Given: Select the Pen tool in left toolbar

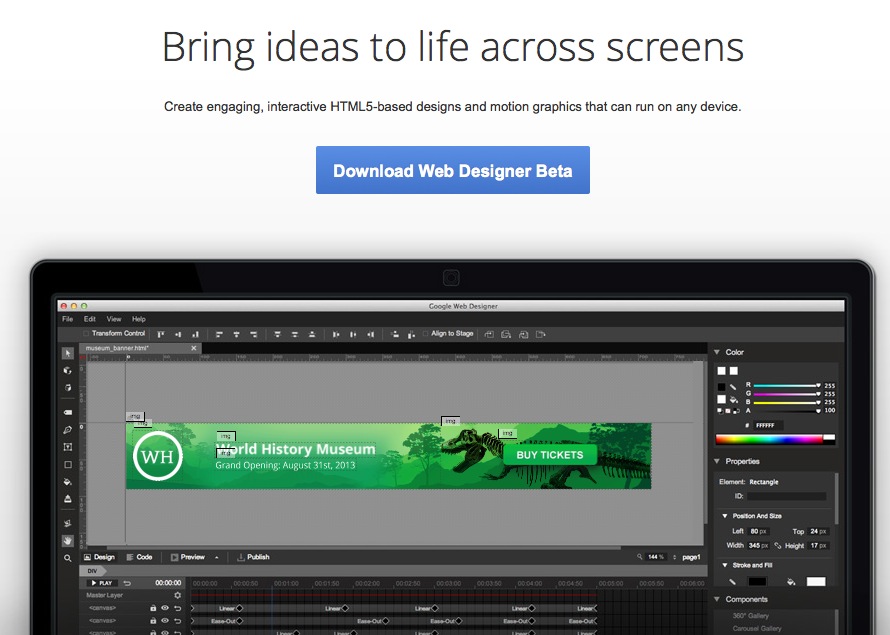Looking at the screenshot, I should 68,430.
